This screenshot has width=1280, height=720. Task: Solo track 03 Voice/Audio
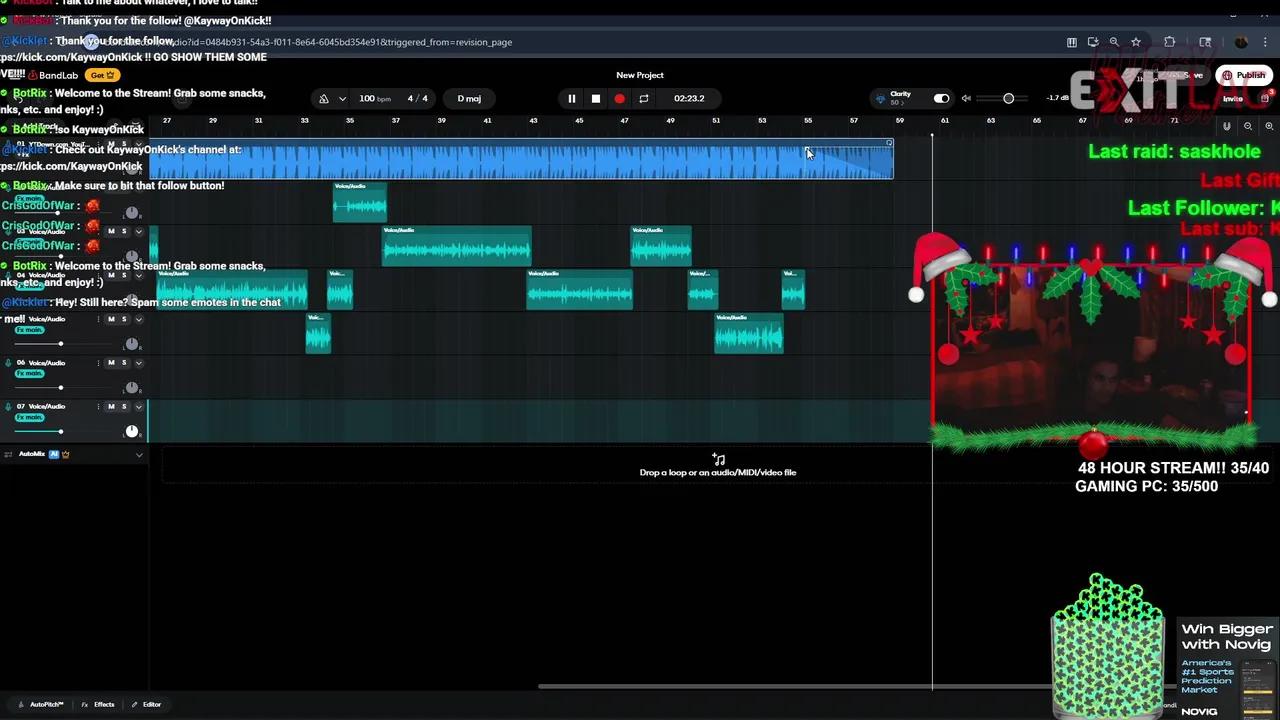(124, 231)
